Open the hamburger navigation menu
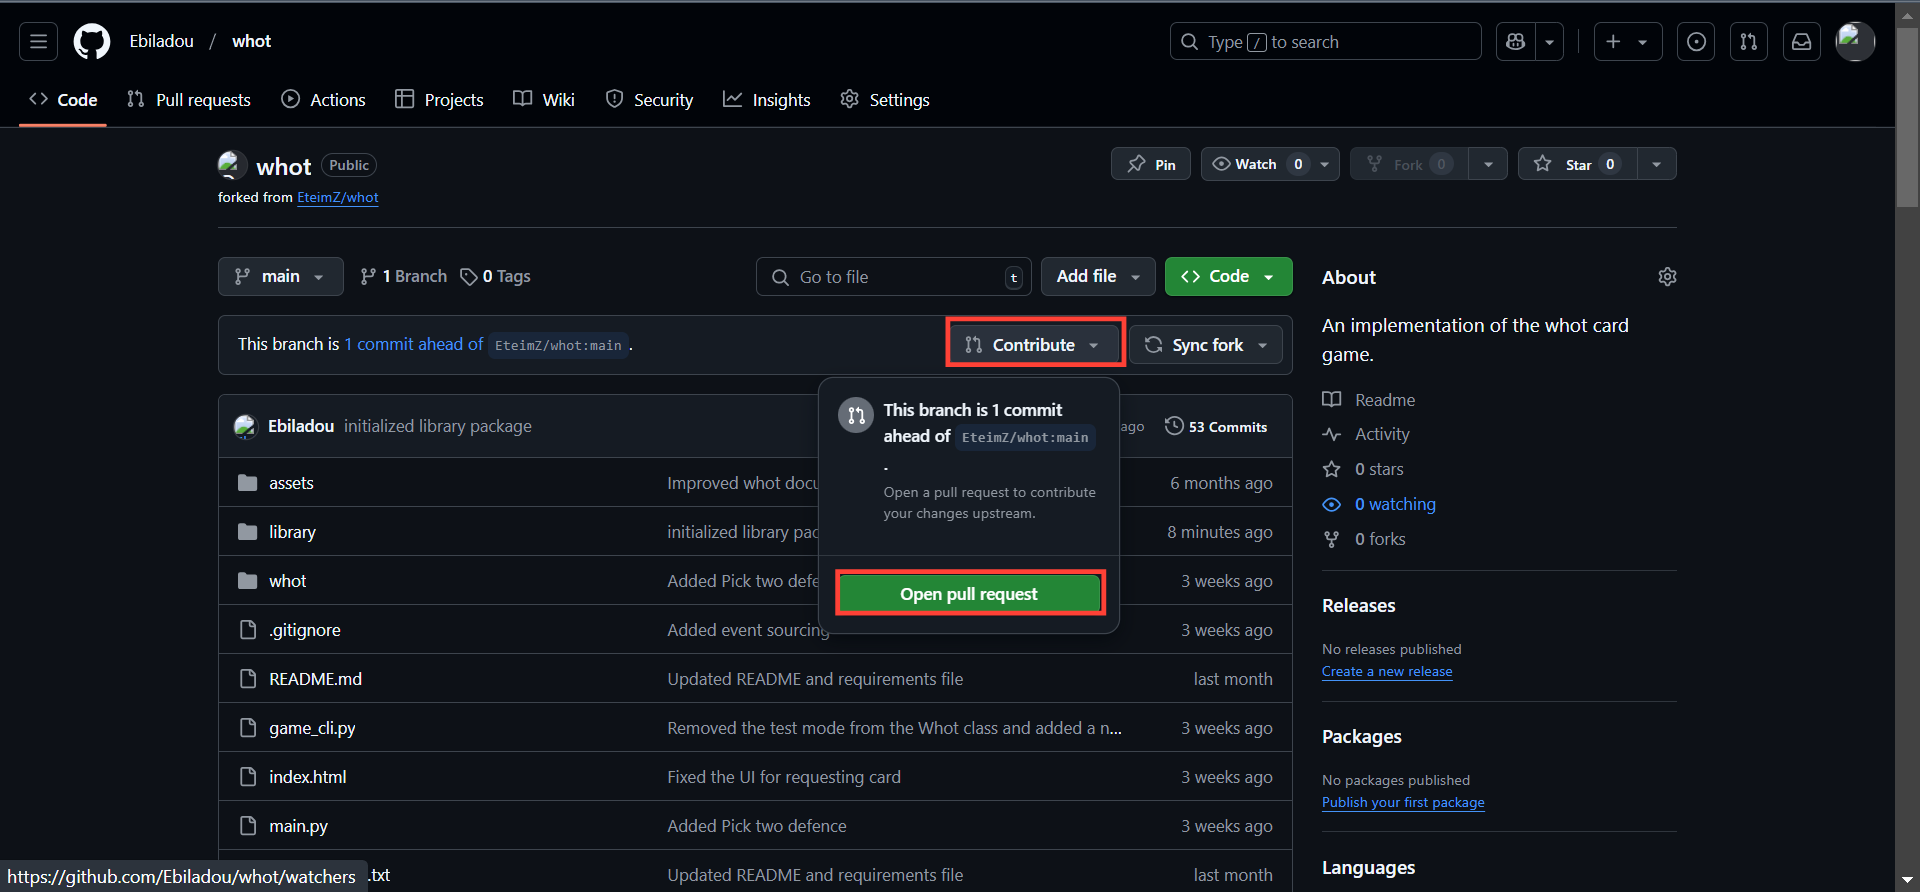This screenshot has height=892, width=1920. (x=38, y=42)
